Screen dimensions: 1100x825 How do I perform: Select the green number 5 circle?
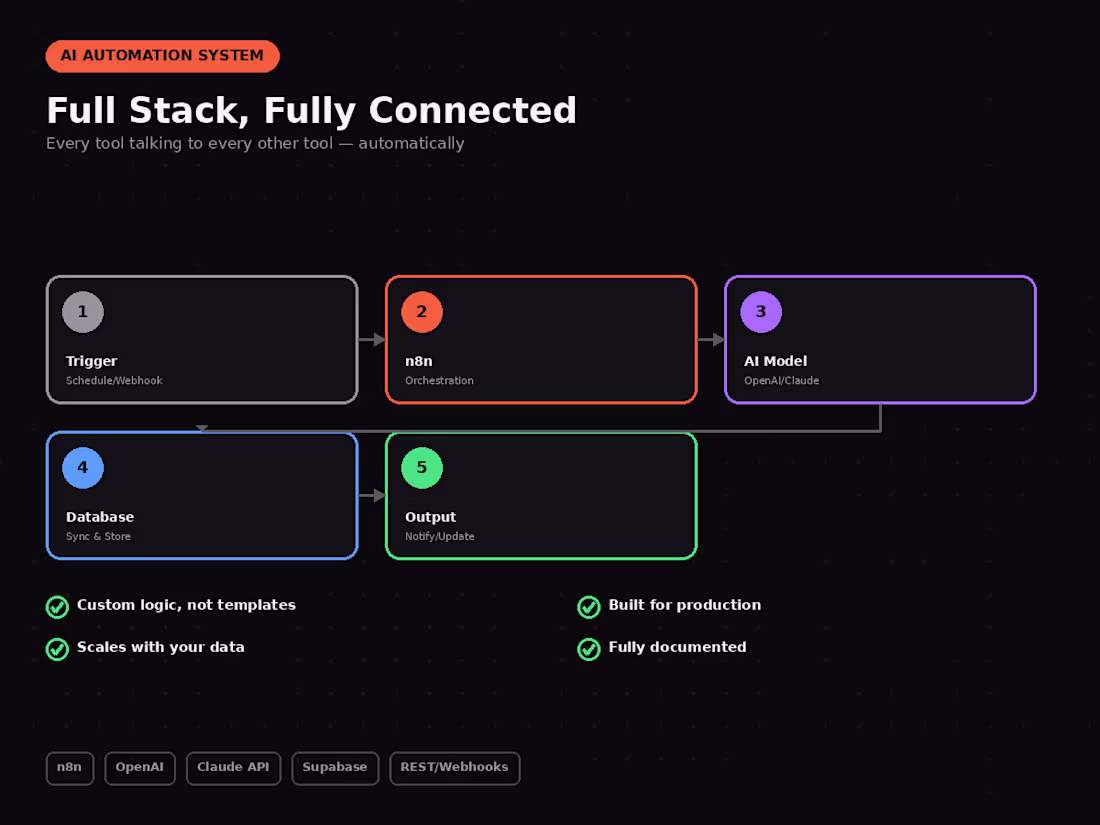[x=422, y=467]
